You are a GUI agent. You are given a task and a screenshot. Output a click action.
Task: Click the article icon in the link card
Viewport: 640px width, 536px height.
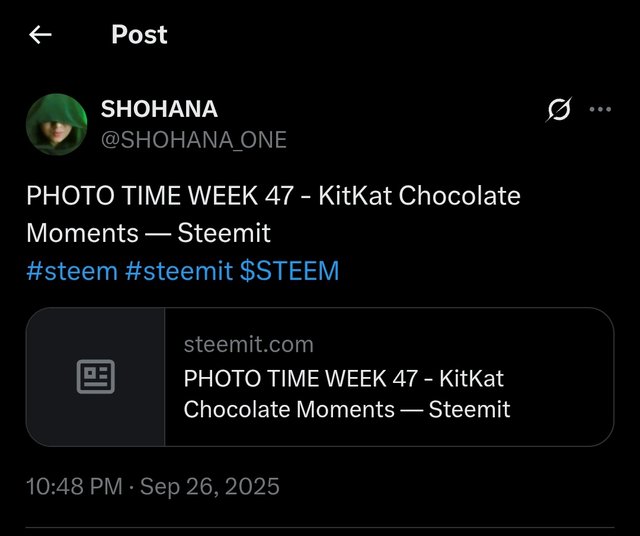pos(96,376)
